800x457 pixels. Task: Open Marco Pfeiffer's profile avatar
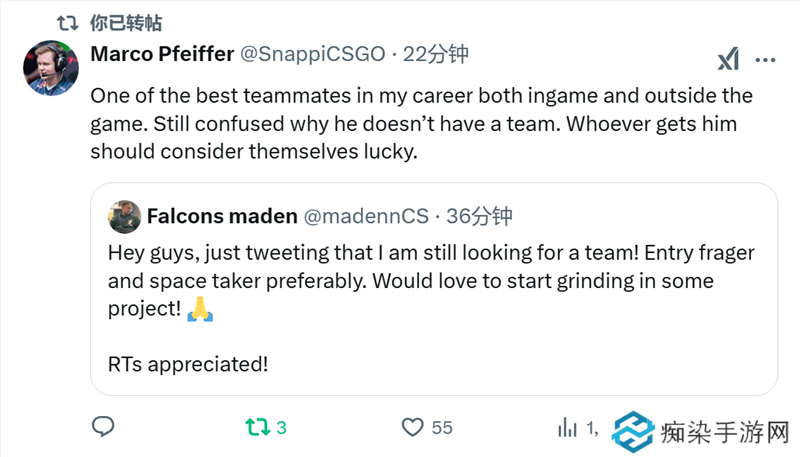49,68
